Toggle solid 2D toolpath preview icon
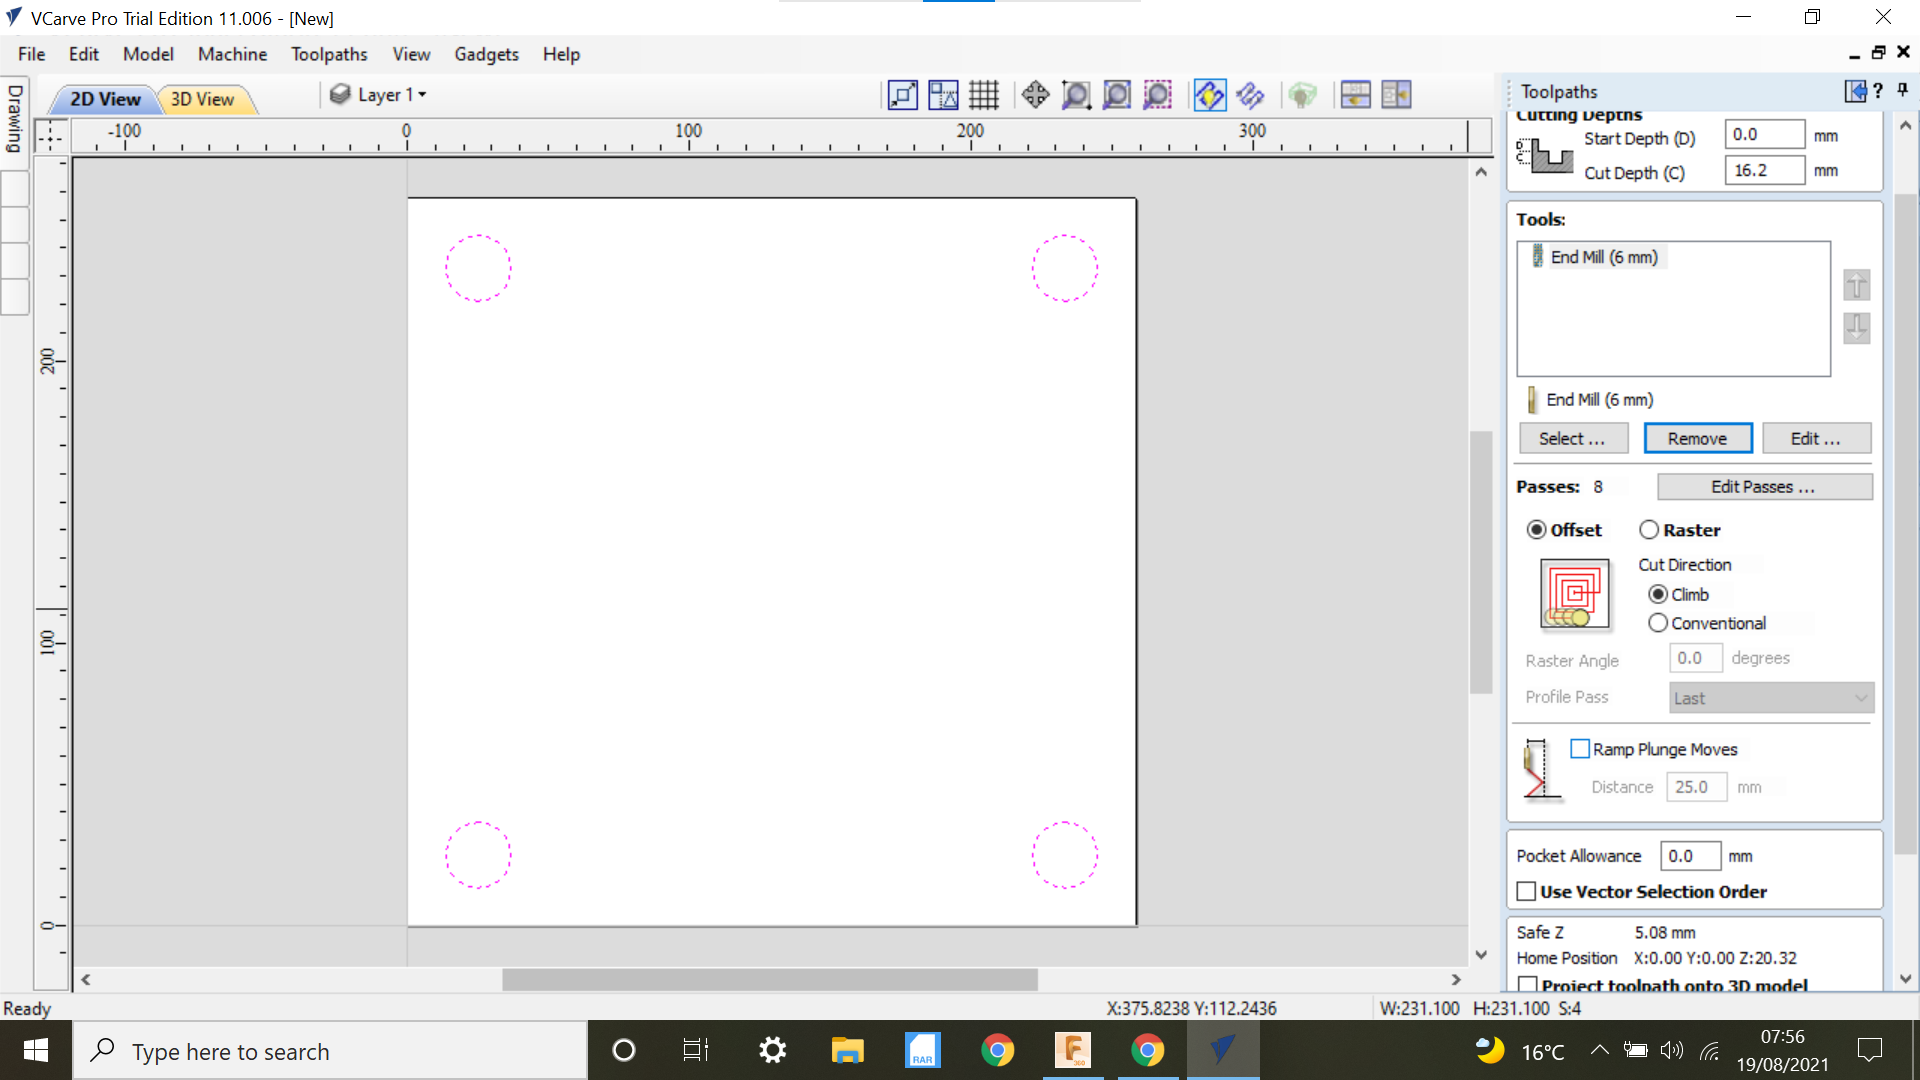Viewport: 1920px width, 1080px height. point(1250,95)
